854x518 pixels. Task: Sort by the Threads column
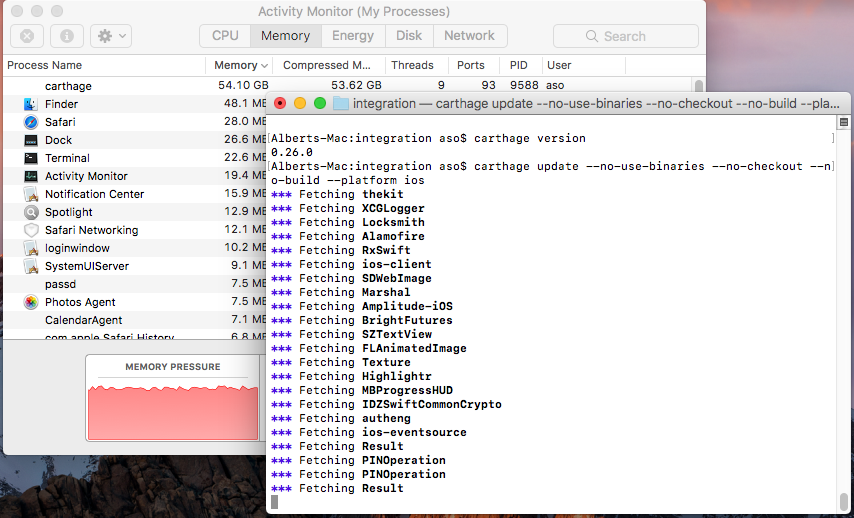[417, 65]
